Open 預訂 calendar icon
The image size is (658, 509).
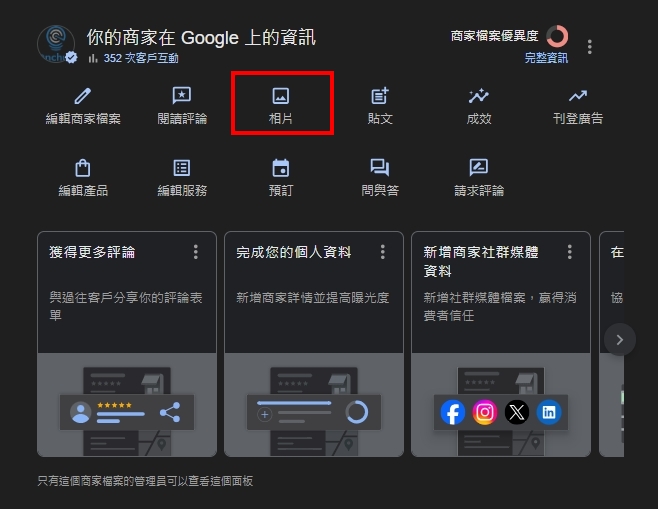[x=281, y=168]
